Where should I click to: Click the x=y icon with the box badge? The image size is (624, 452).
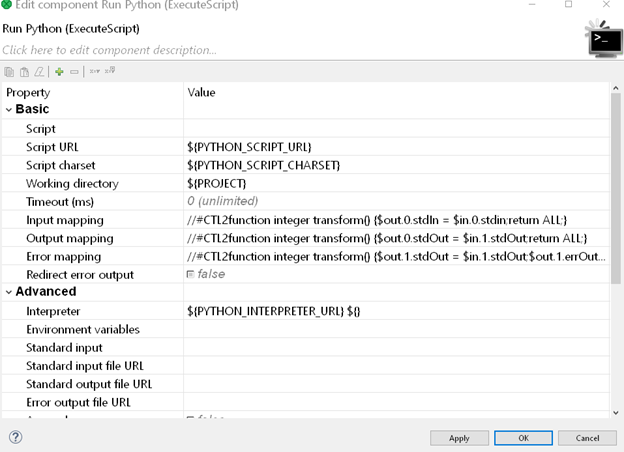point(110,71)
